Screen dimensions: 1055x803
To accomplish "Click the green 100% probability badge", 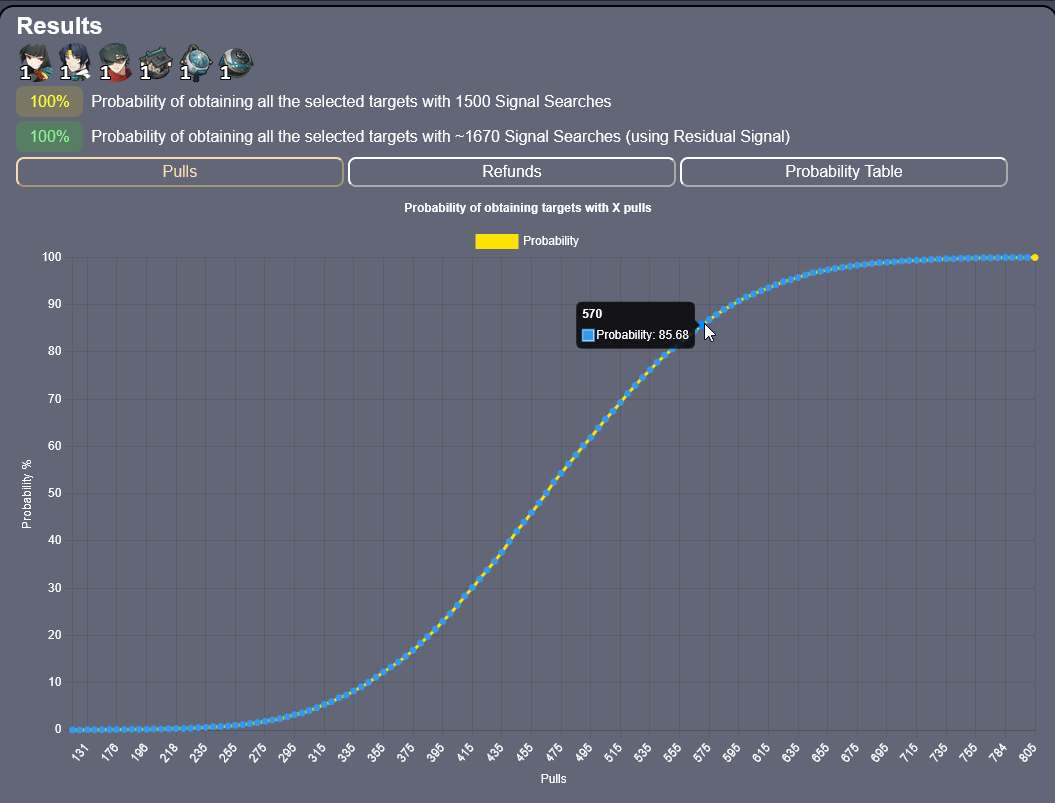I will [50, 137].
